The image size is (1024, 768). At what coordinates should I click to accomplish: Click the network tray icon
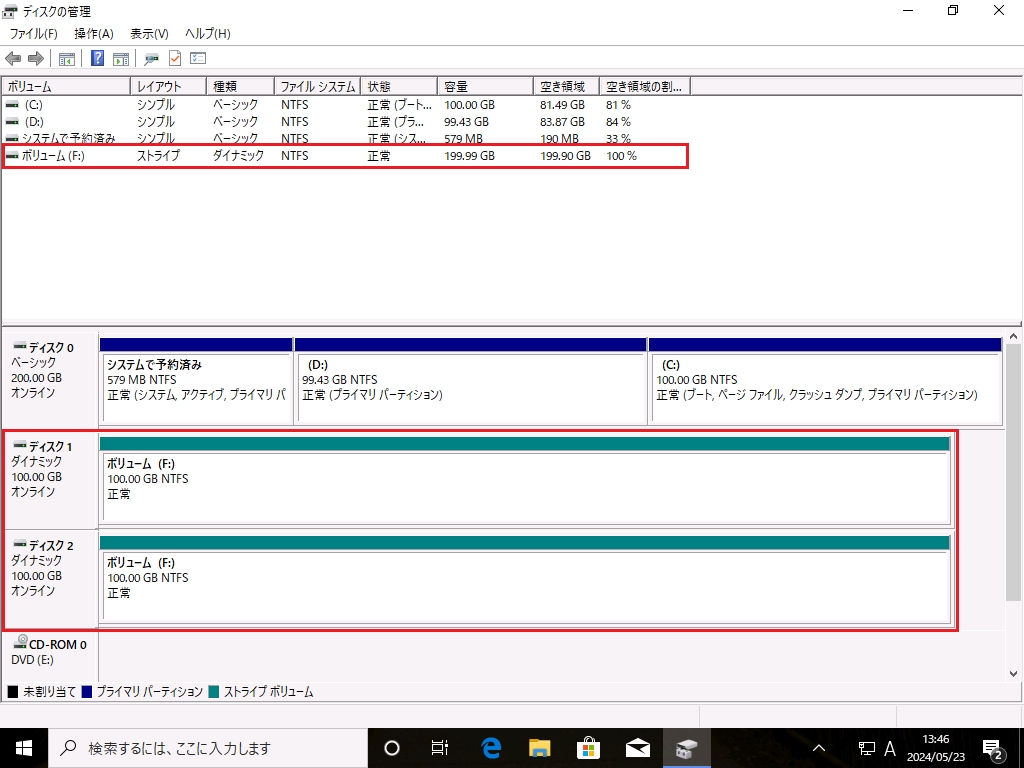pyautogui.click(x=867, y=748)
